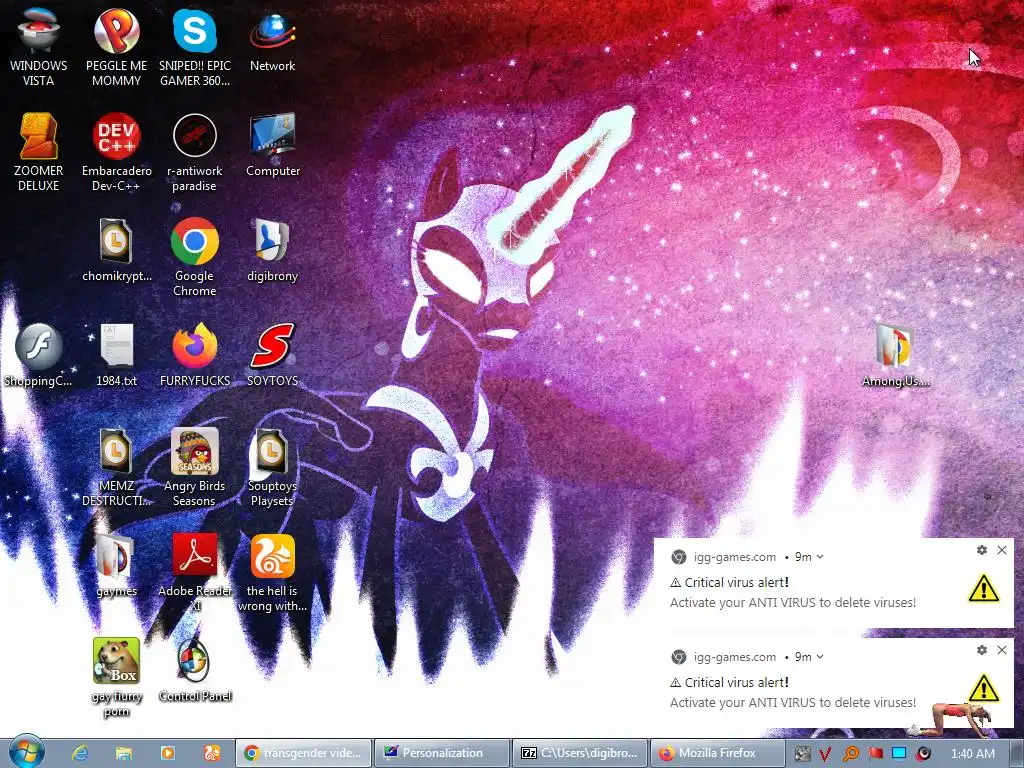Click the cyan monitor tray icon

[899, 754]
